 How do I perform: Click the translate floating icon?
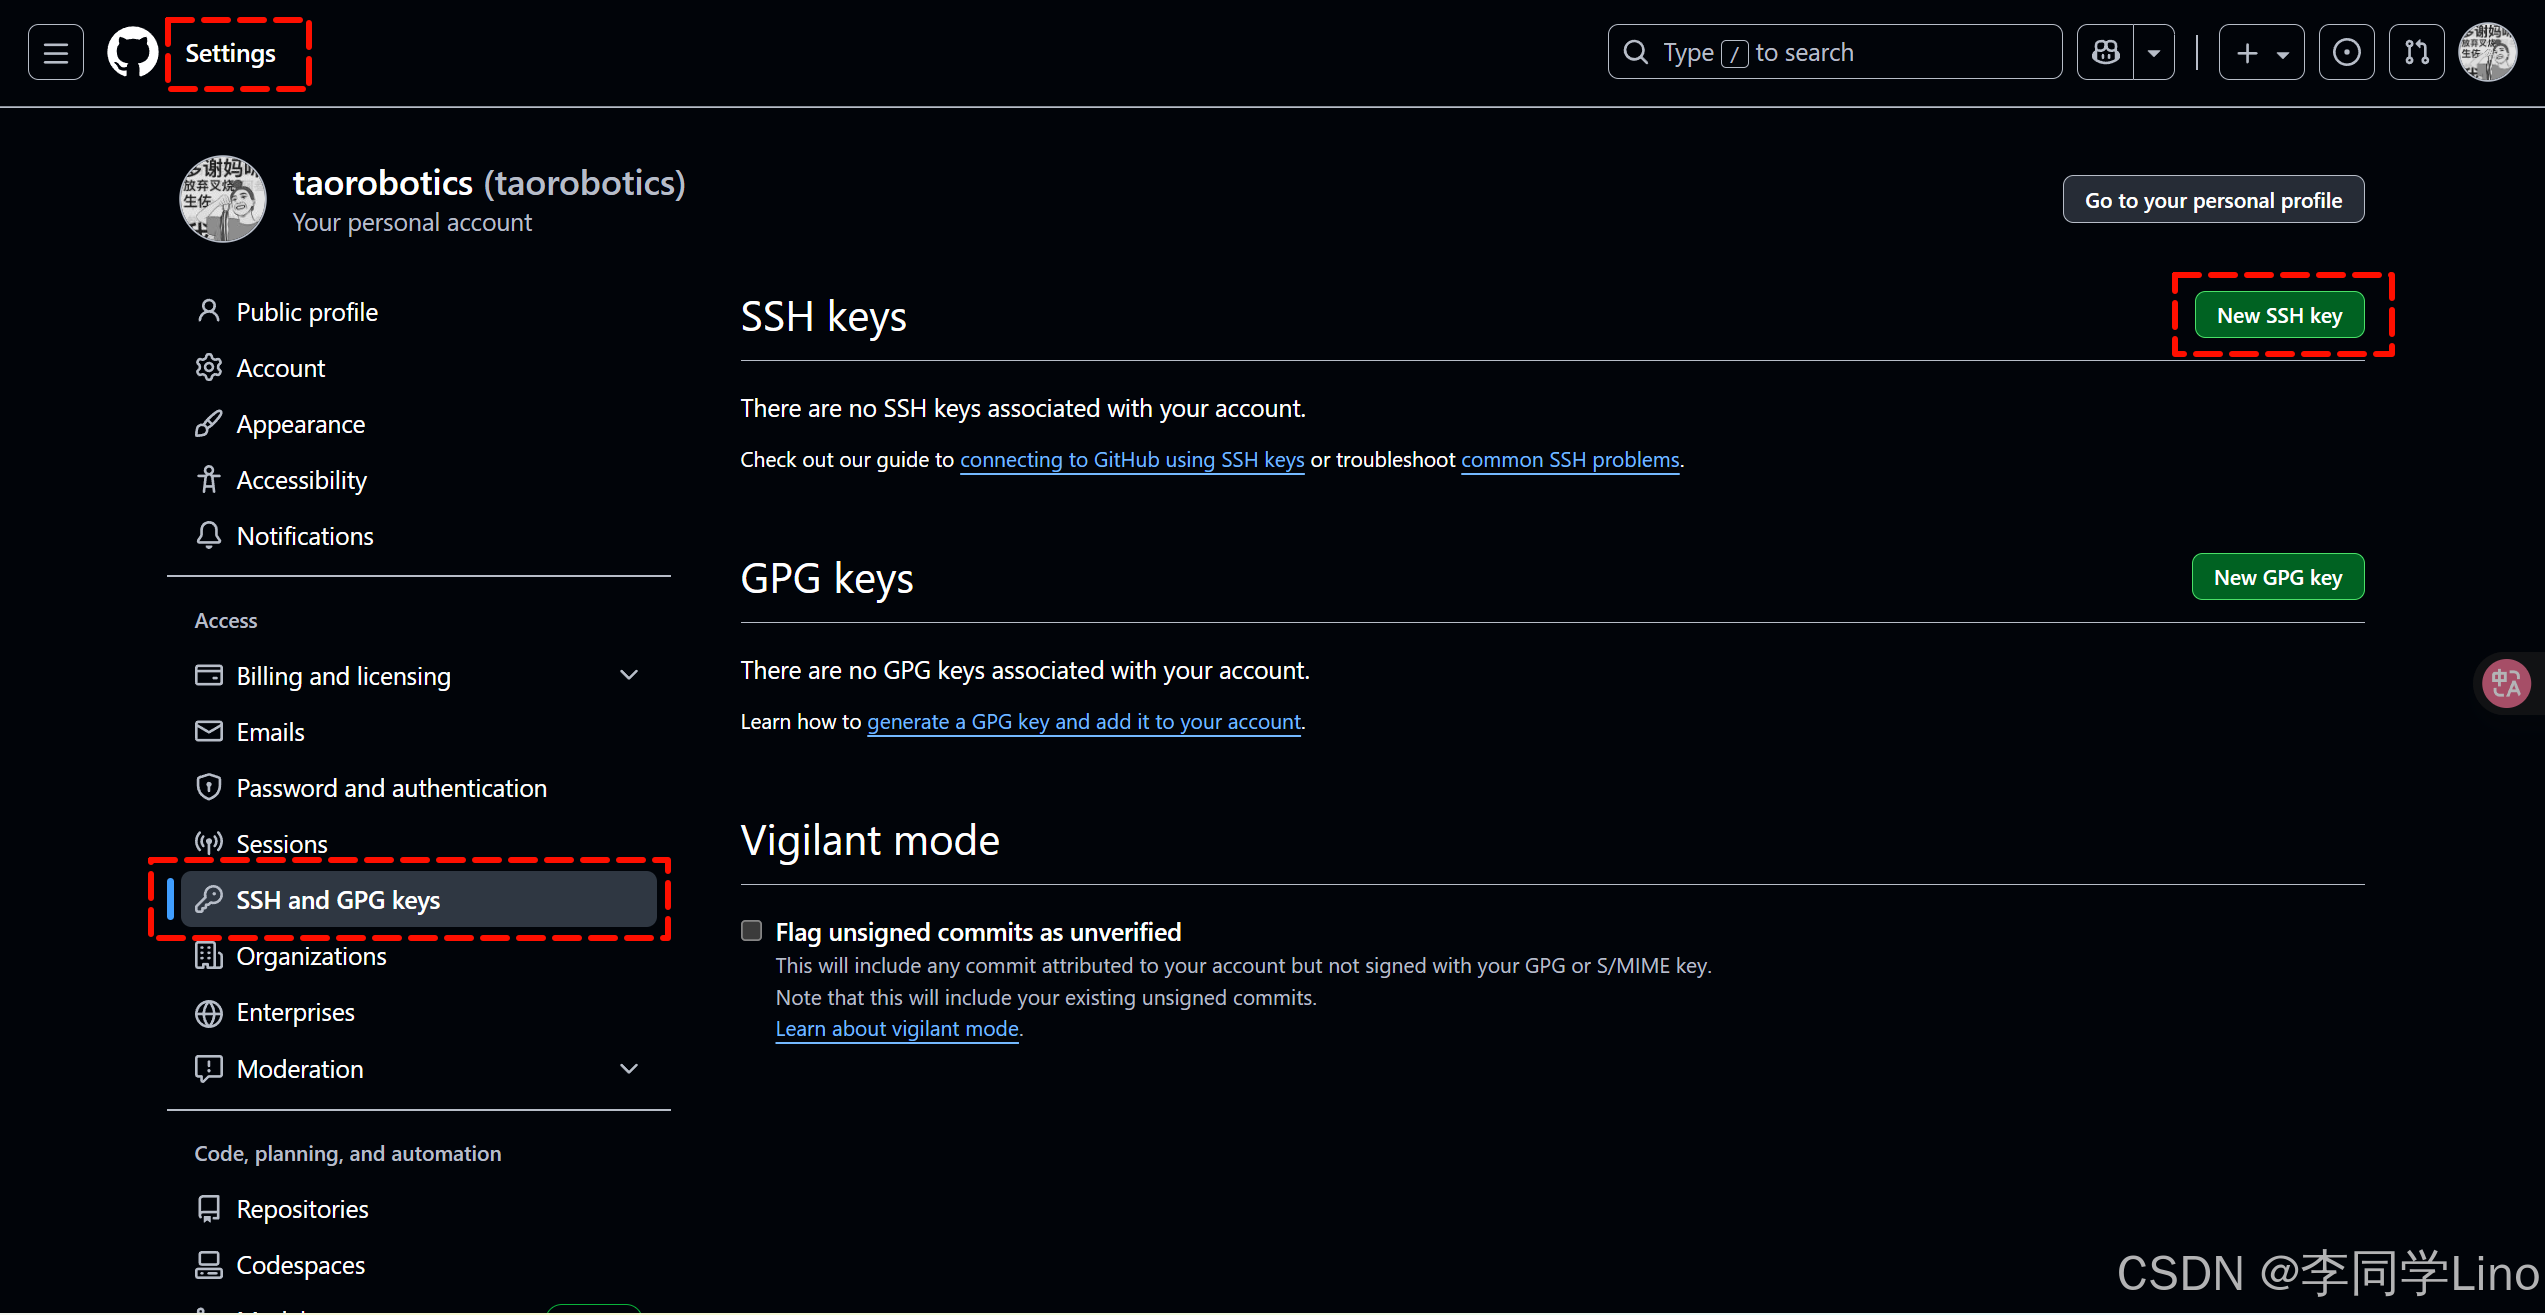coord(2506,684)
